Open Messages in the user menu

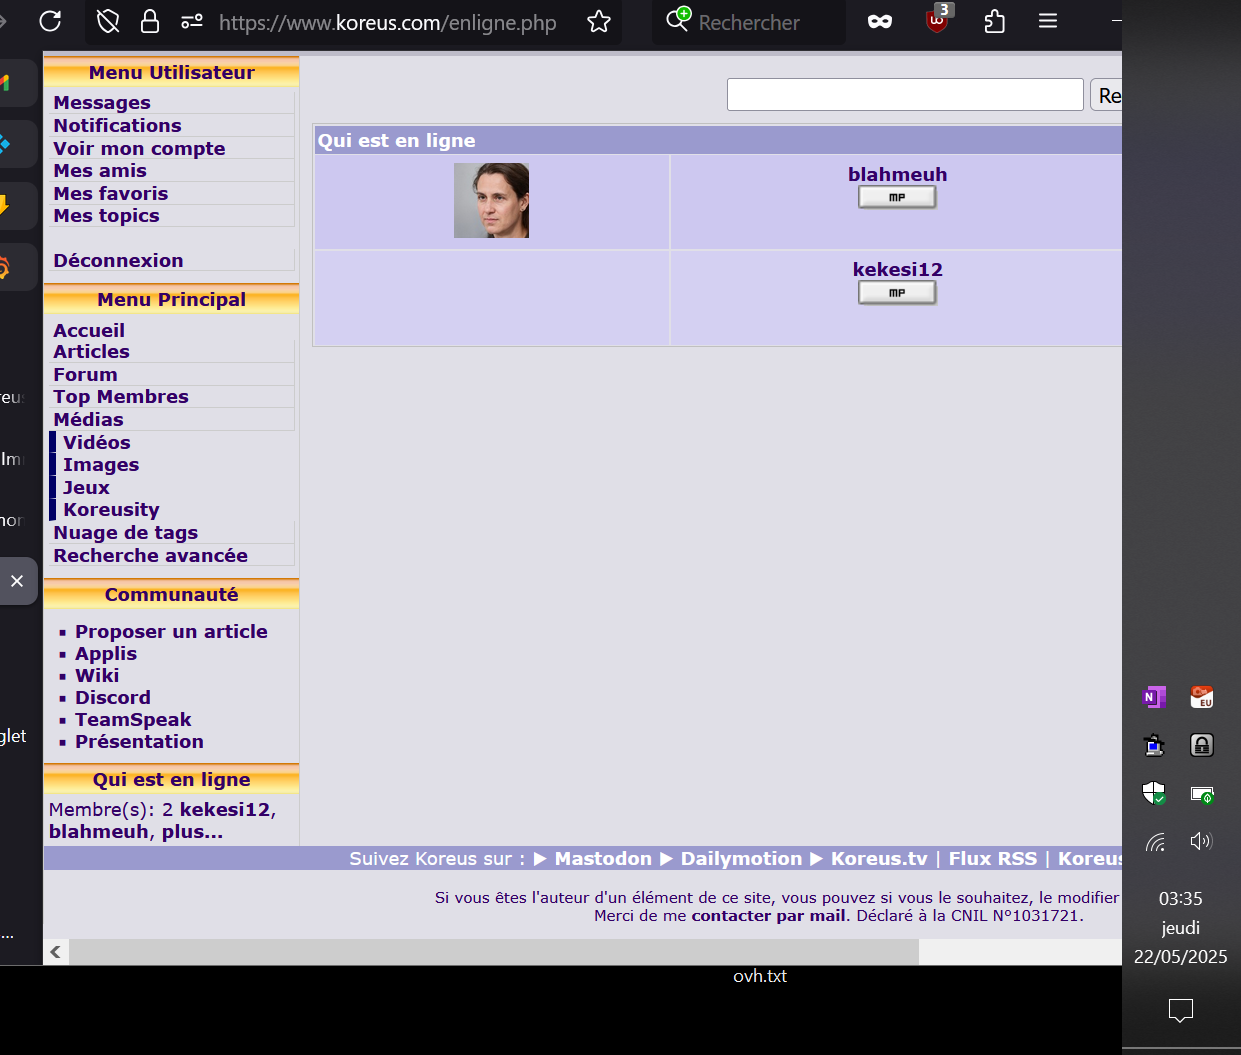(x=102, y=103)
